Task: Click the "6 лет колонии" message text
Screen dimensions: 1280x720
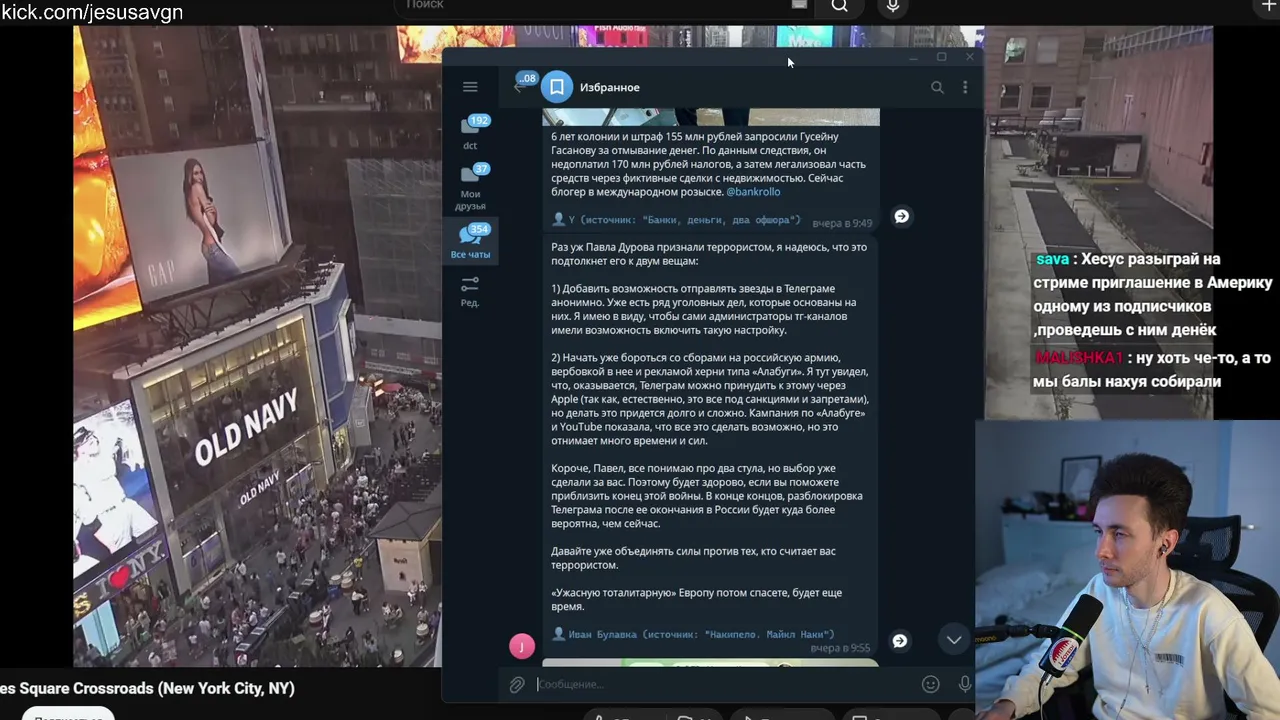Action: pyautogui.click(x=708, y=164)
